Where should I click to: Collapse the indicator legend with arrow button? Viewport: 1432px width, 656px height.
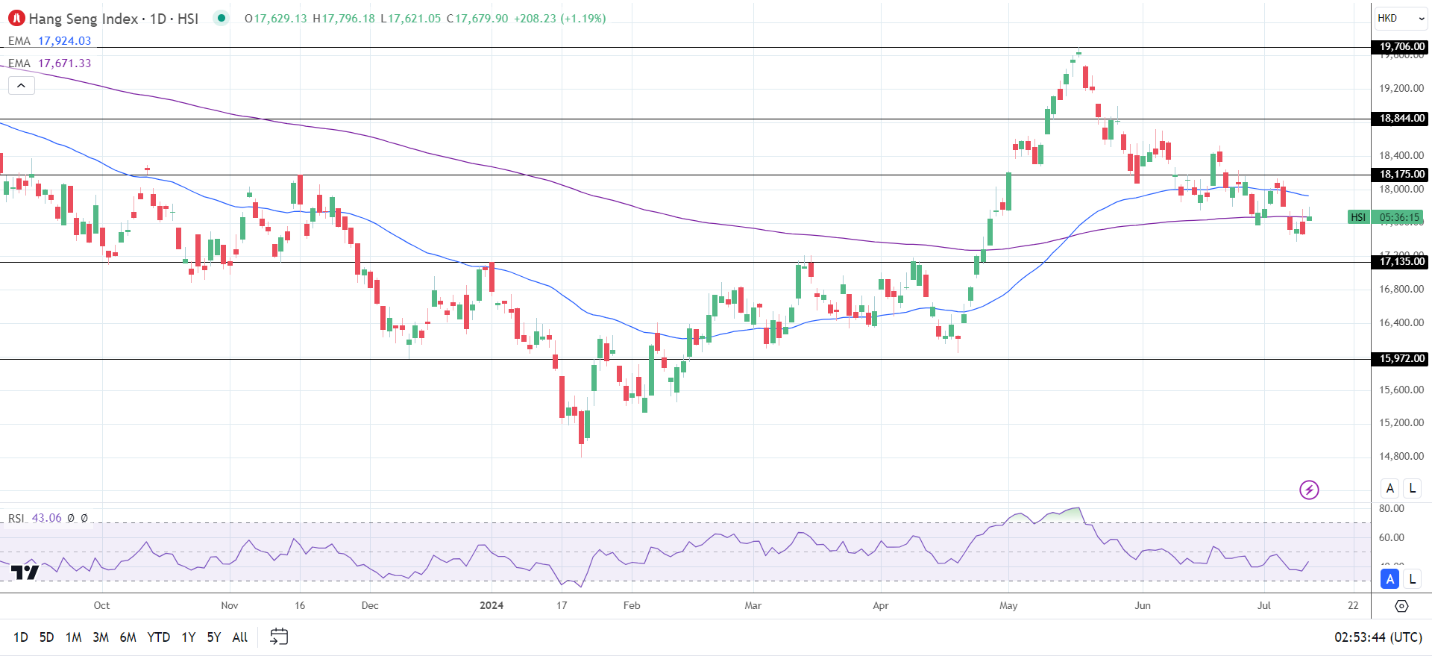pyautogui.click(x=21, y=86)
